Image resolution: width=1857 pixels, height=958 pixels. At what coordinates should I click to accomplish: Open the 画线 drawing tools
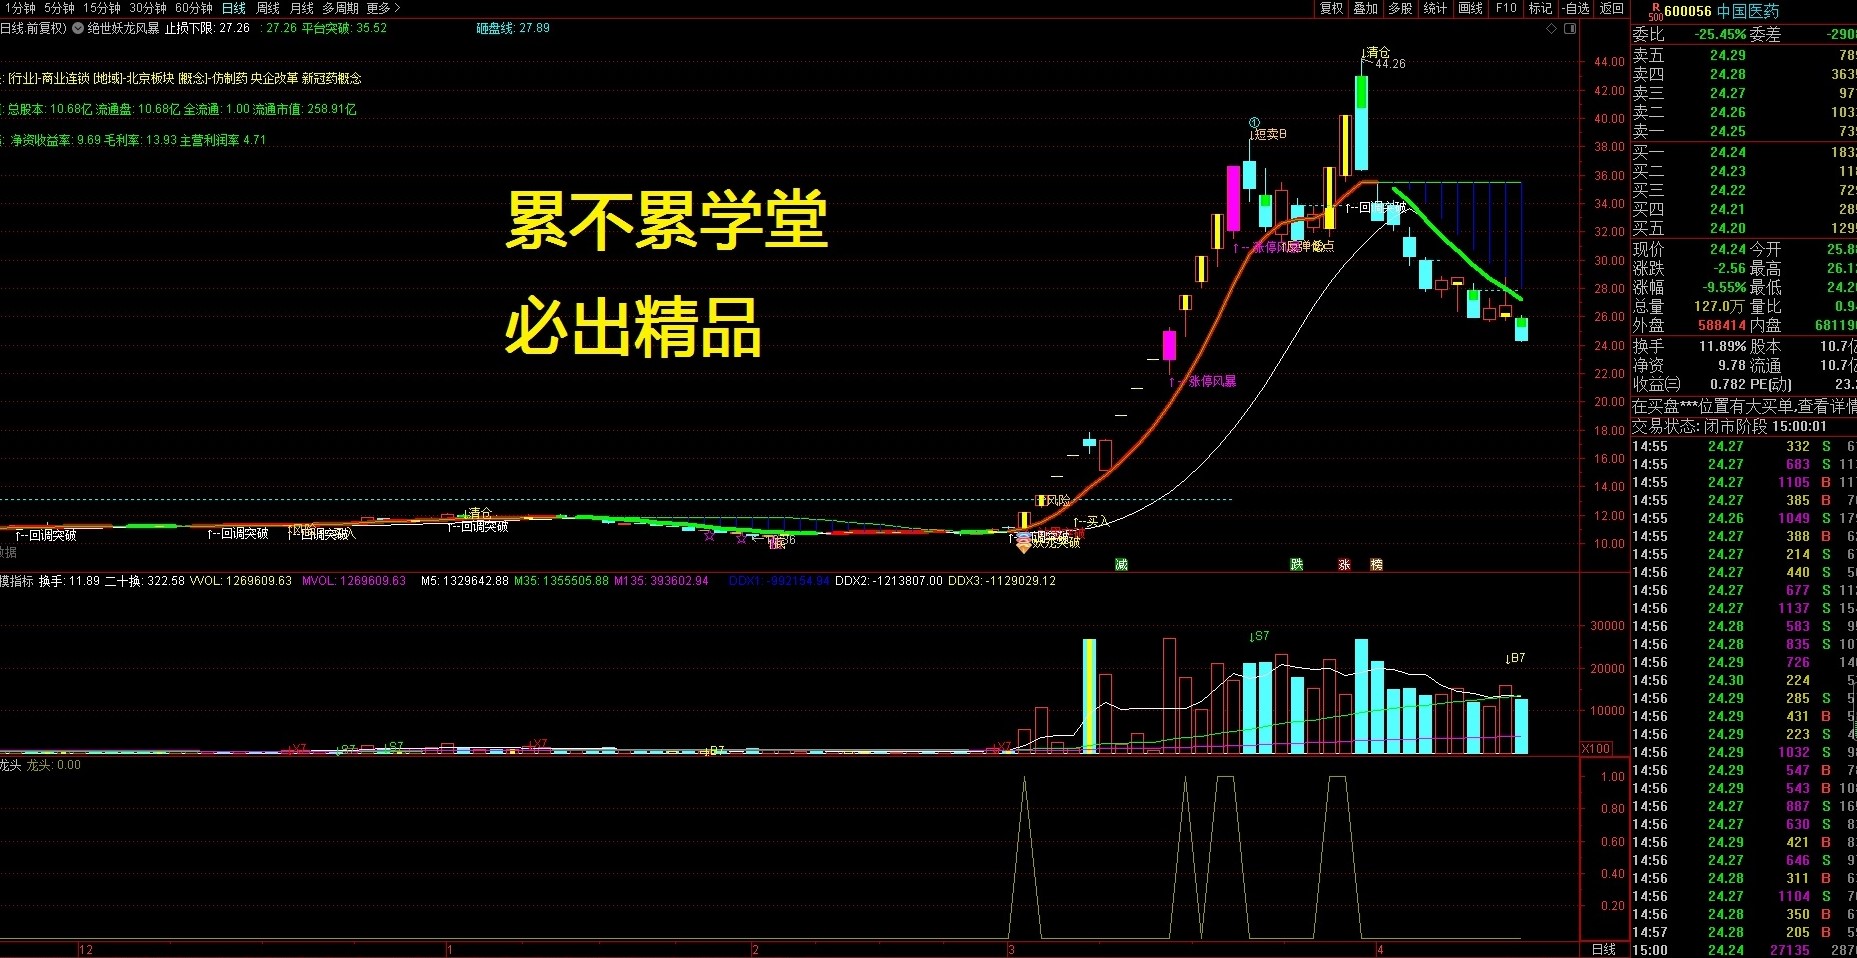coord(1470,8)
